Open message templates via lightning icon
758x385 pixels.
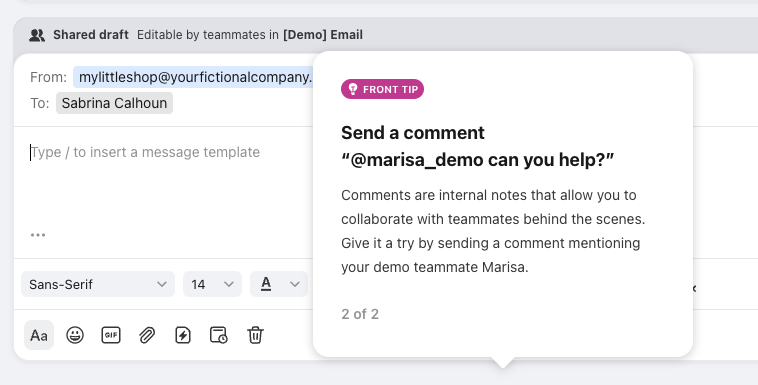(183, 335)
